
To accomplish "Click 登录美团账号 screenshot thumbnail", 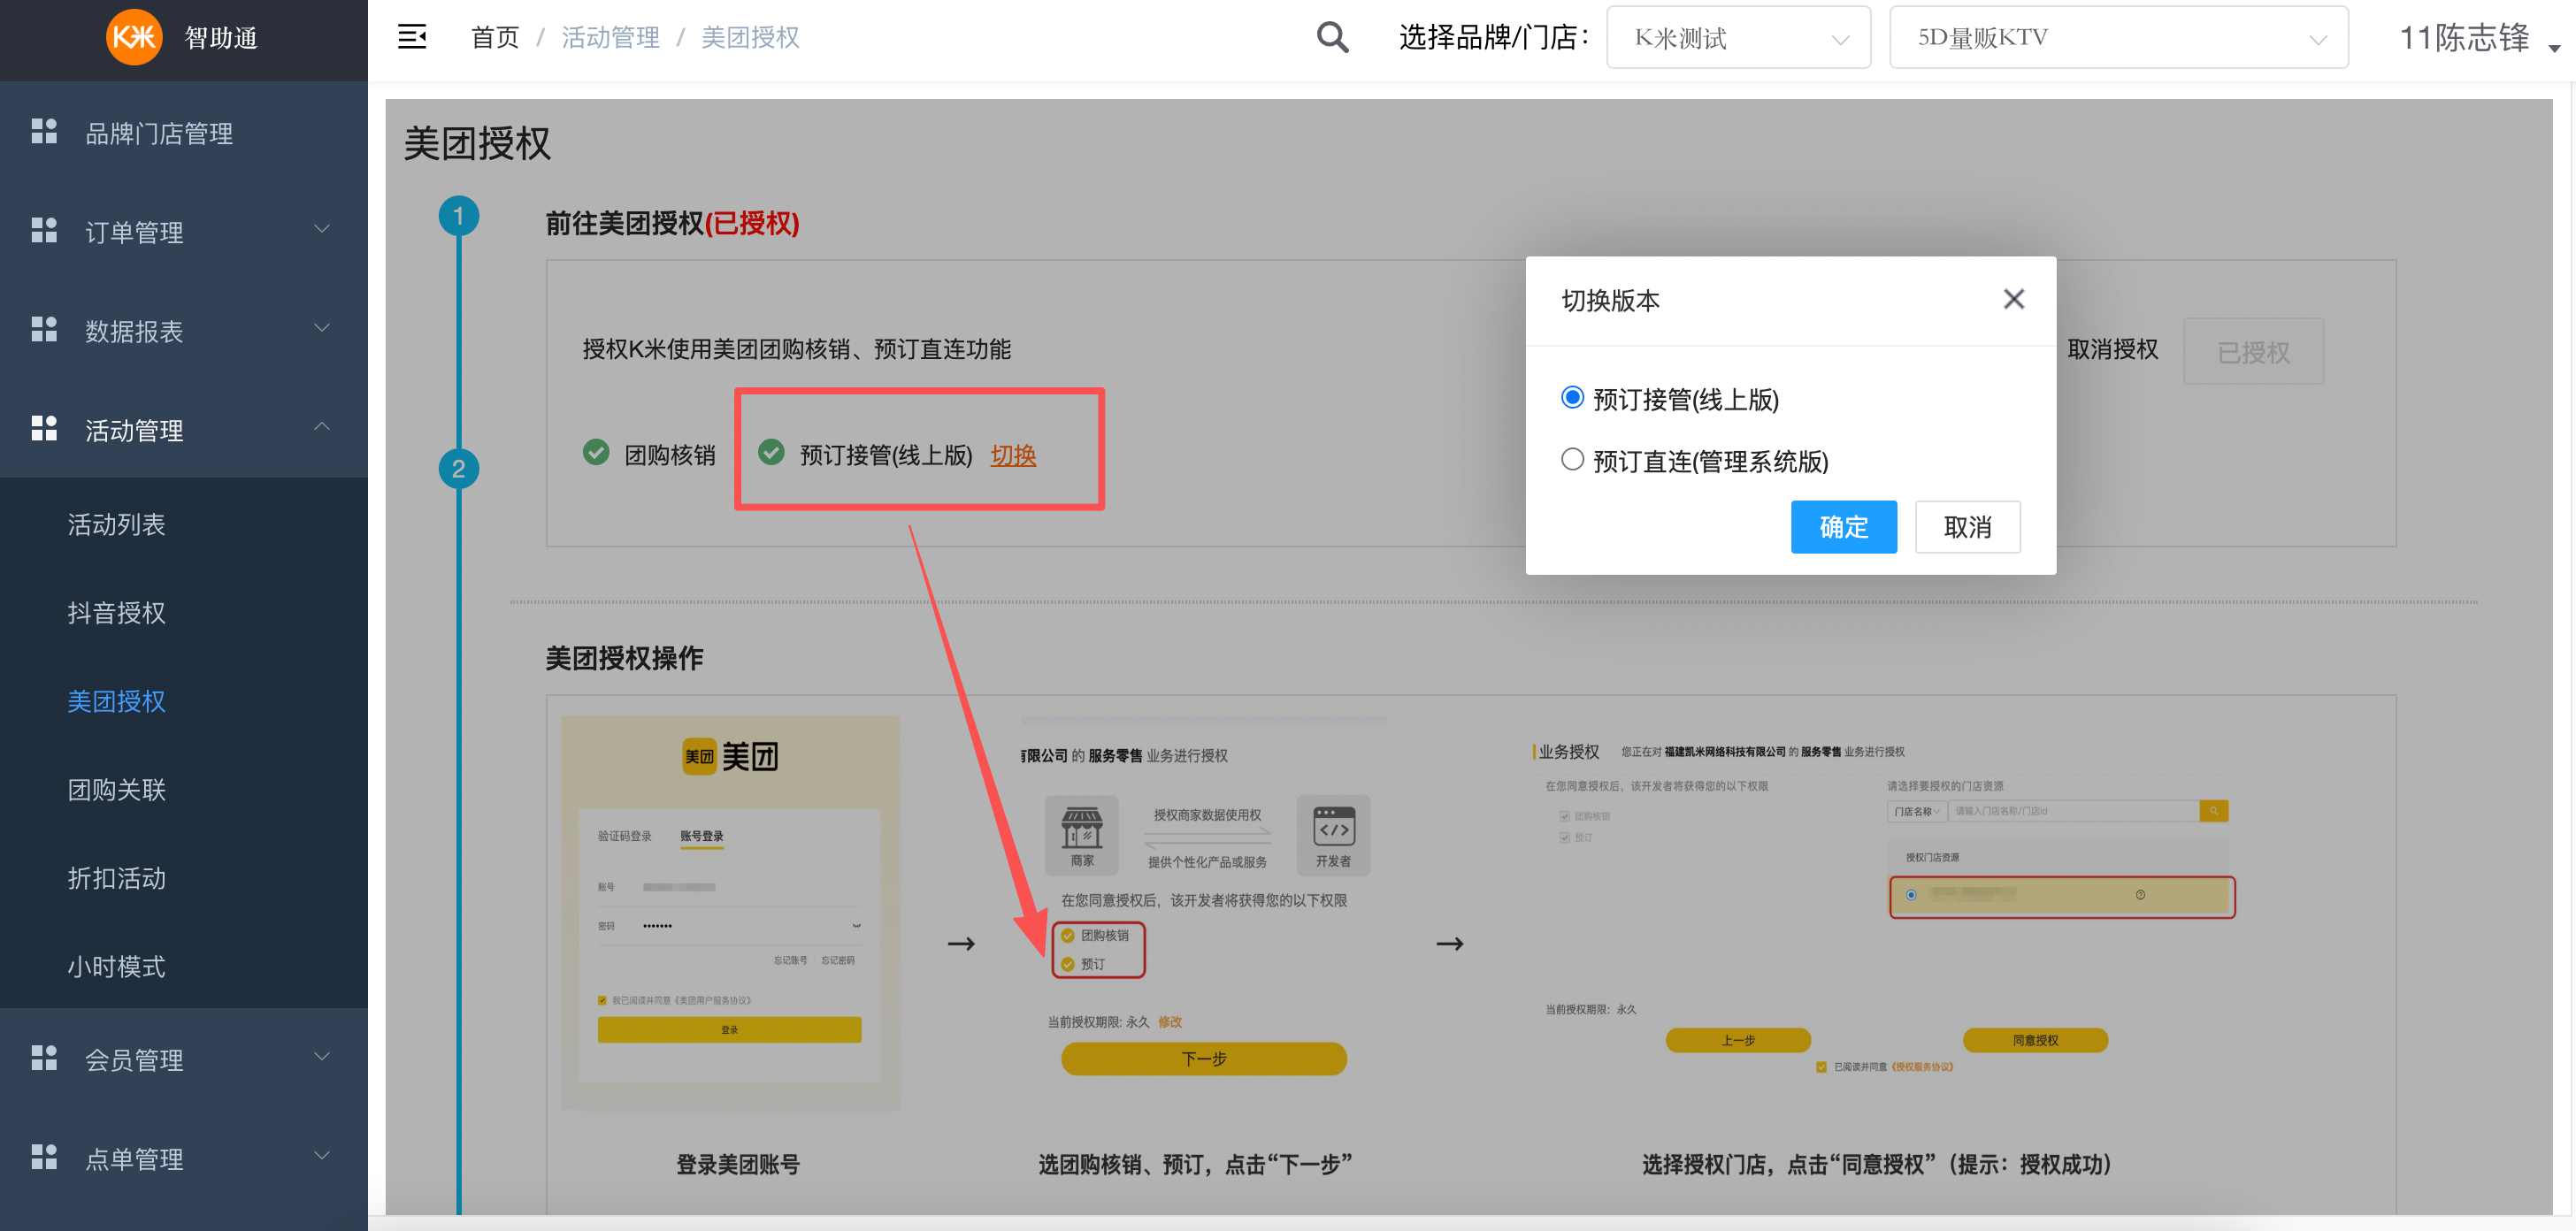I will [x=730, y=912].
